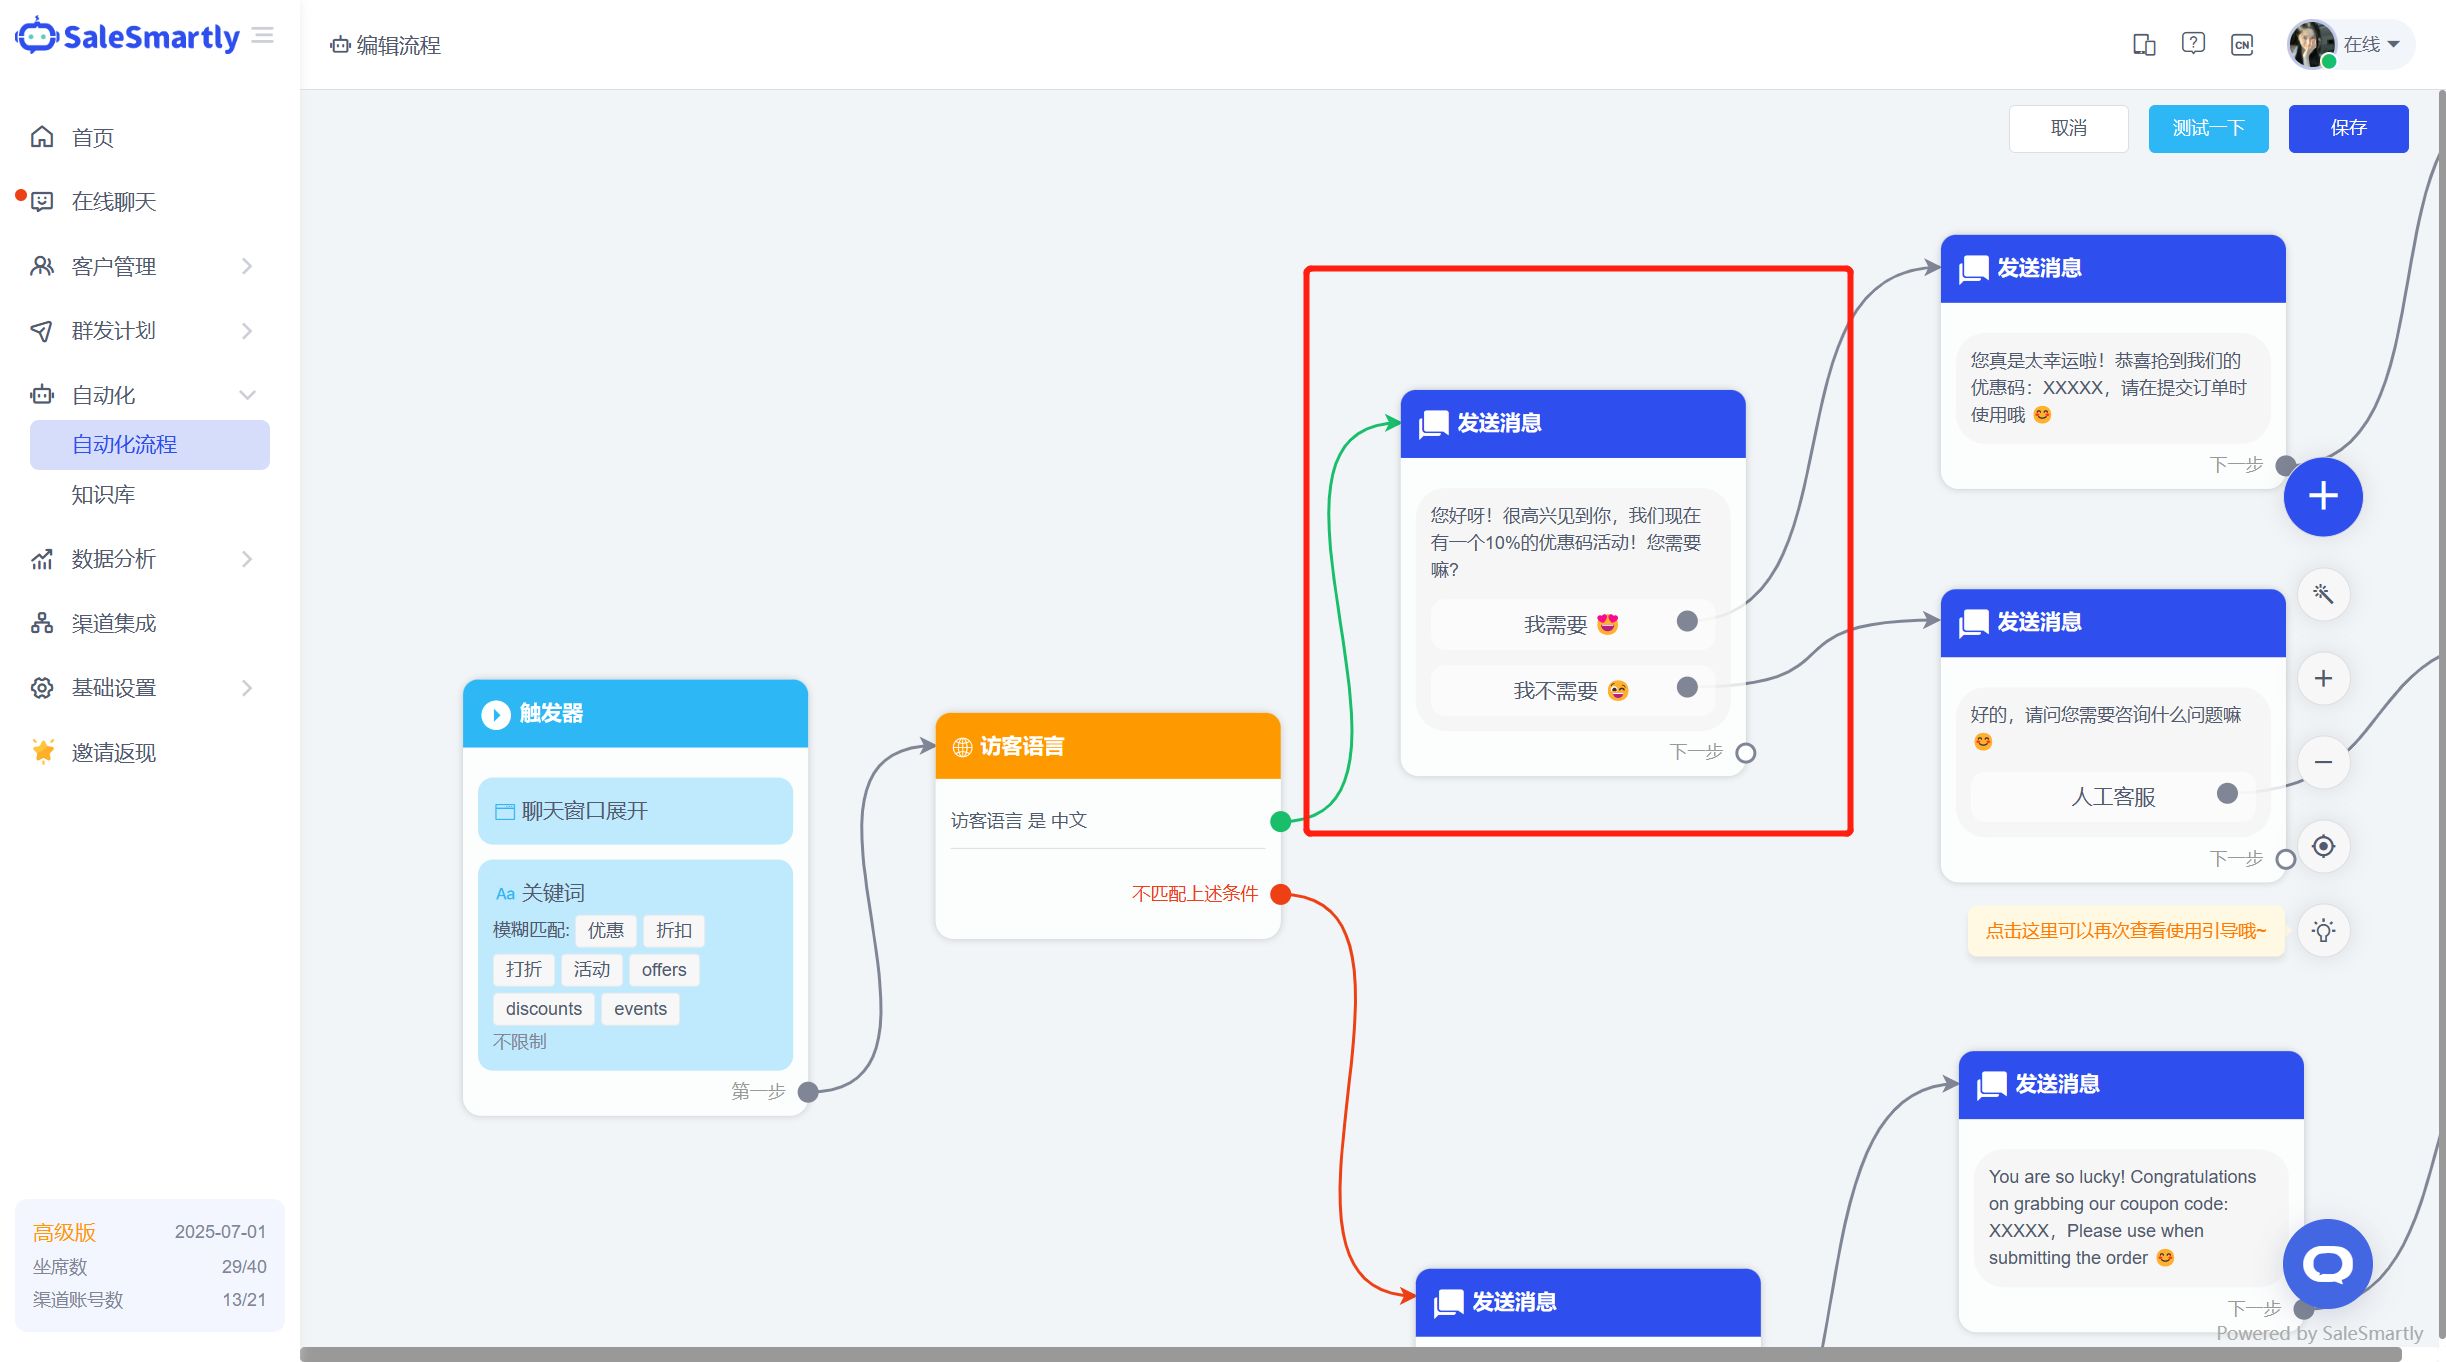Image resolution: width=2446 pixels, height=1362 pixels.
Task: Click the 数据分析 chart icon
Action: pyautogui.click(x=42, y=559)
